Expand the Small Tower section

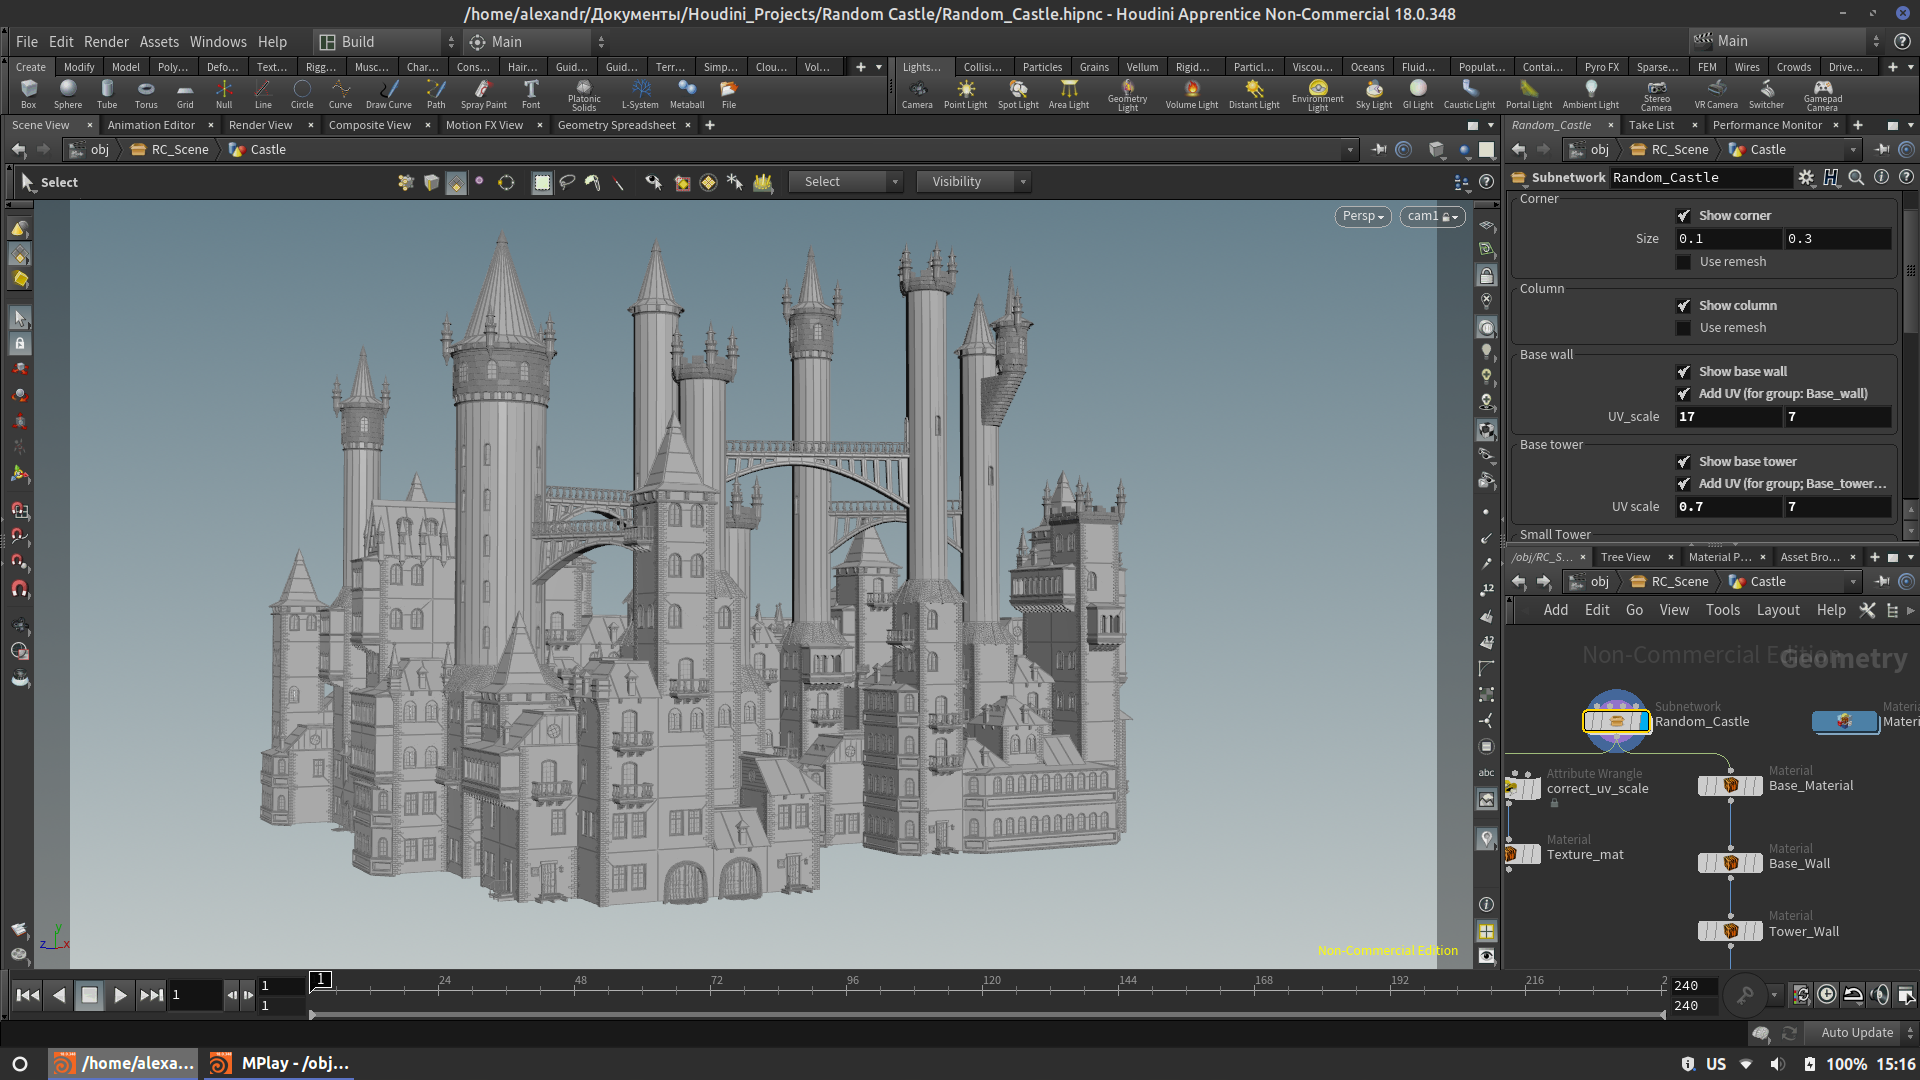point(1555,533)
